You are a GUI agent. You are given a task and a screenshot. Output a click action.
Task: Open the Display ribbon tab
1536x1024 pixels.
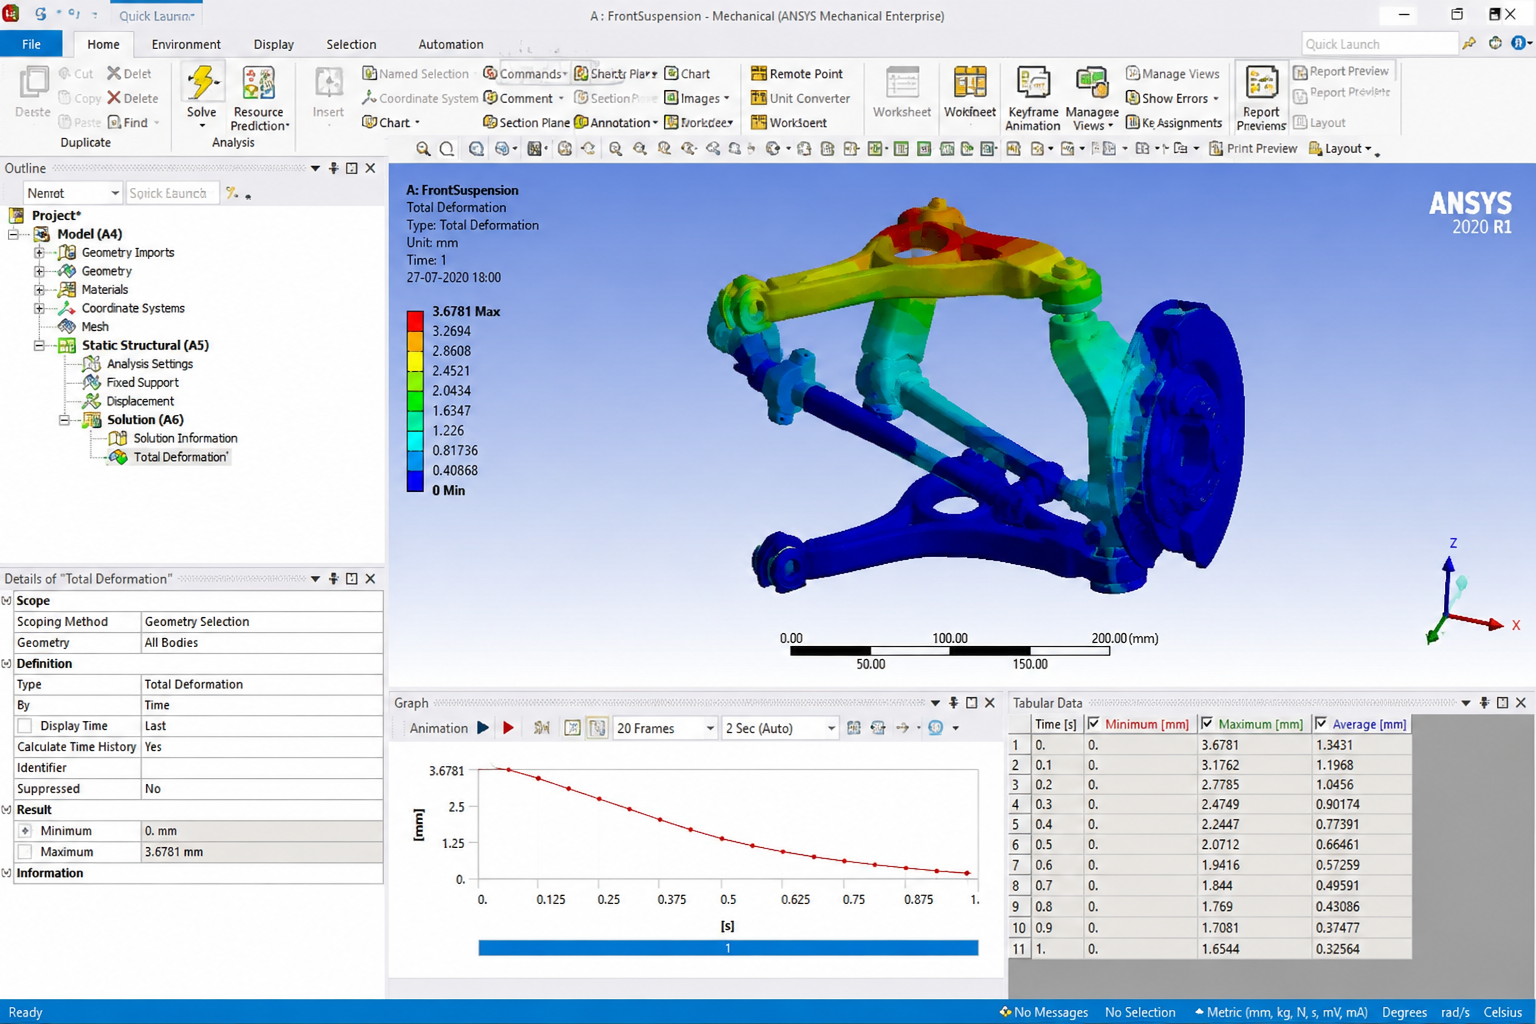coord(274,44)
